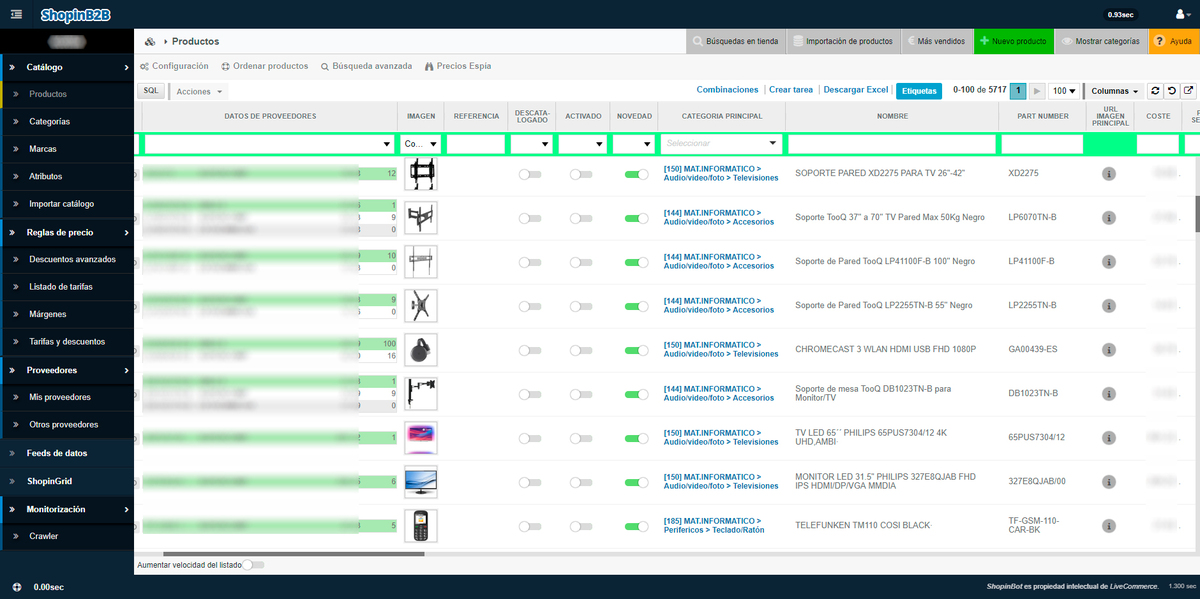Open Datos de proveedores filter dropdown
This screenshot has width=1200, height=599.
268,144
